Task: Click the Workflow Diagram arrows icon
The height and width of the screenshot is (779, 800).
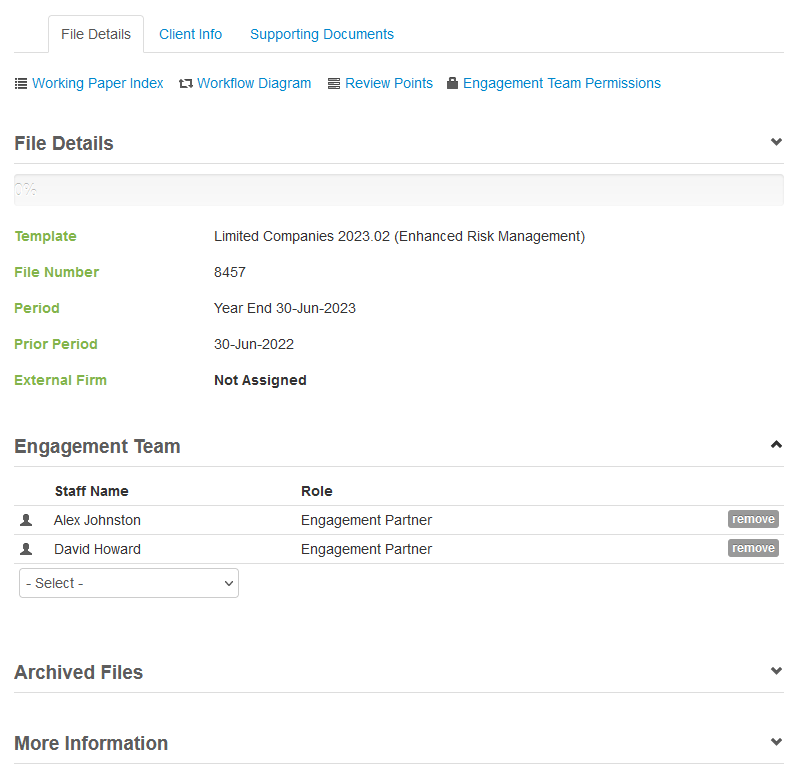Action: point(185,84)
